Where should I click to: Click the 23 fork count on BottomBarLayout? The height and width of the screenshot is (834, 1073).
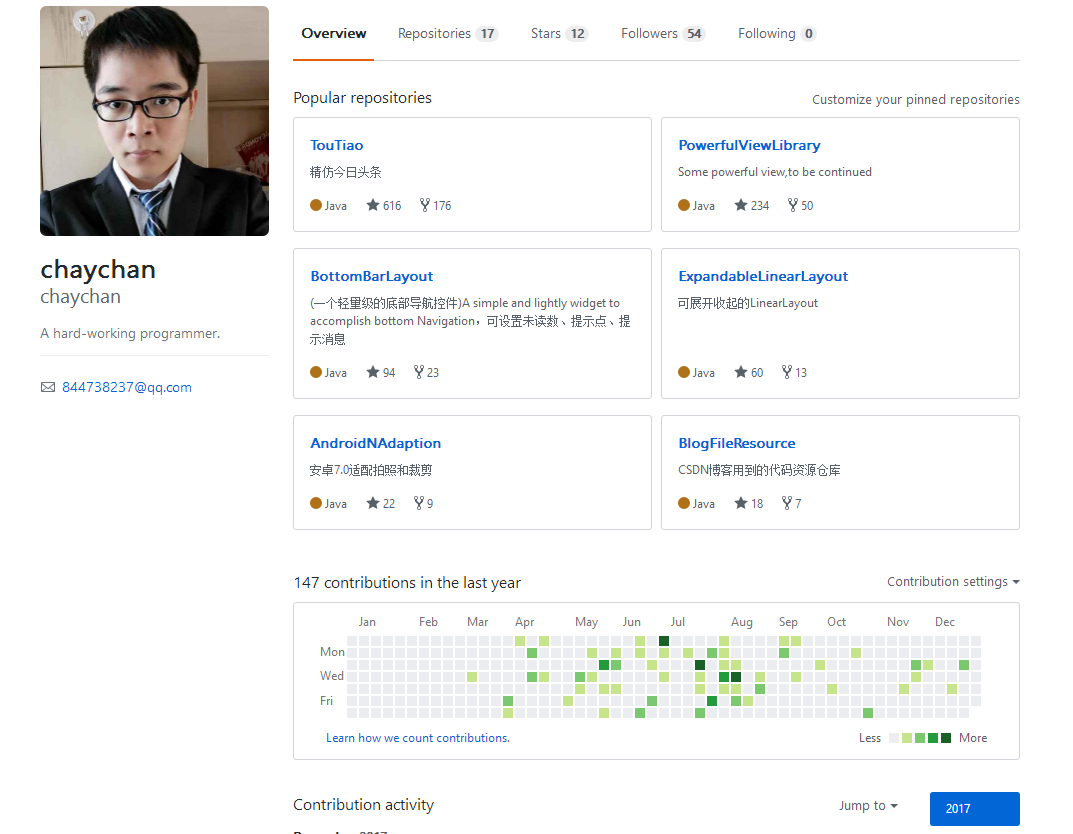tap(433, 372)
